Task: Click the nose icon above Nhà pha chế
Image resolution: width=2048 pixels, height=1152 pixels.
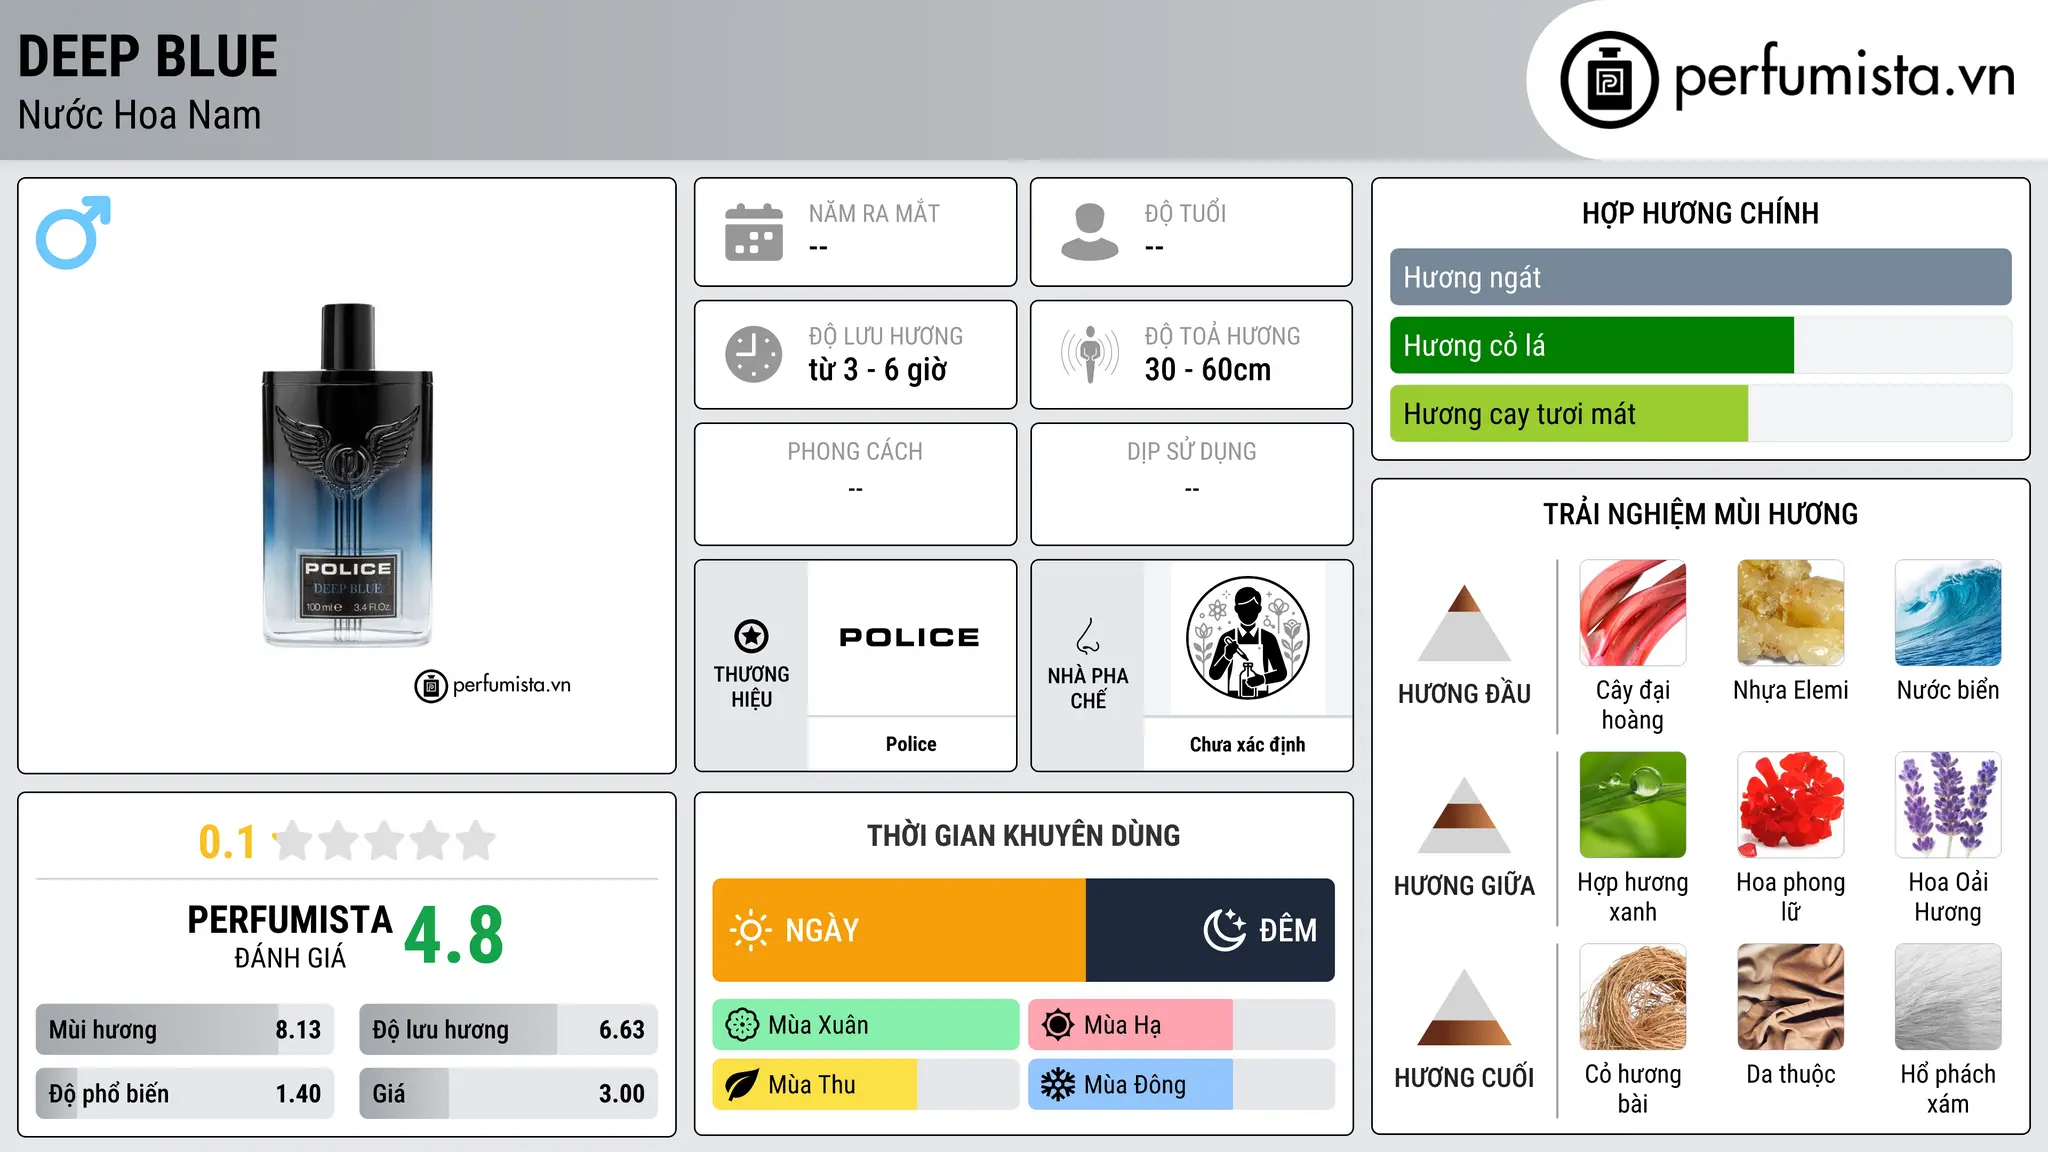Action: tap(1088, 636)
